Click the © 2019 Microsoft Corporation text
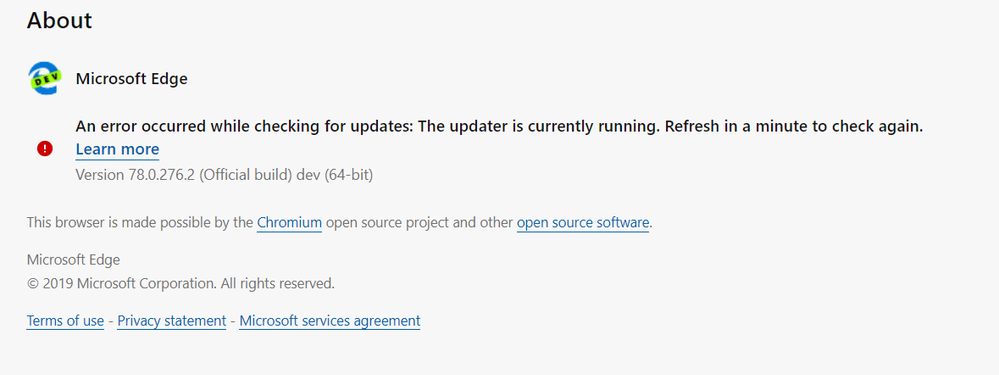Image resolution: width=999 pixels, height=375 pixels. (121, 284)
